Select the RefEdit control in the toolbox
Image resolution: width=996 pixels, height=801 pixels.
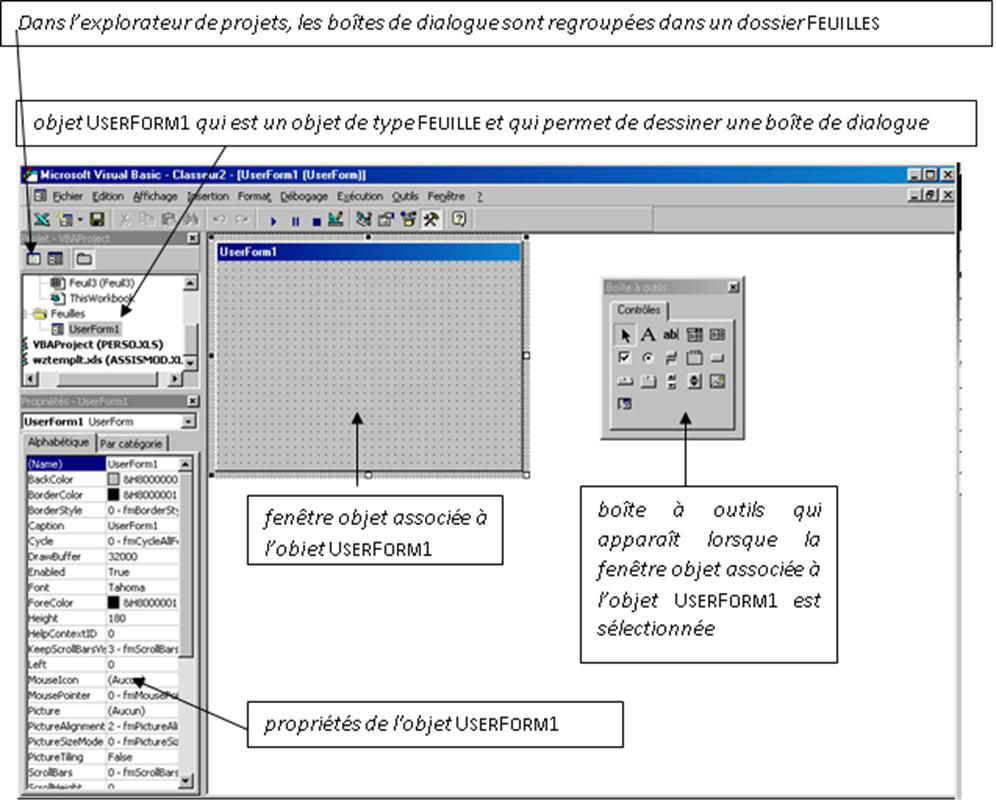pos(624,403)
